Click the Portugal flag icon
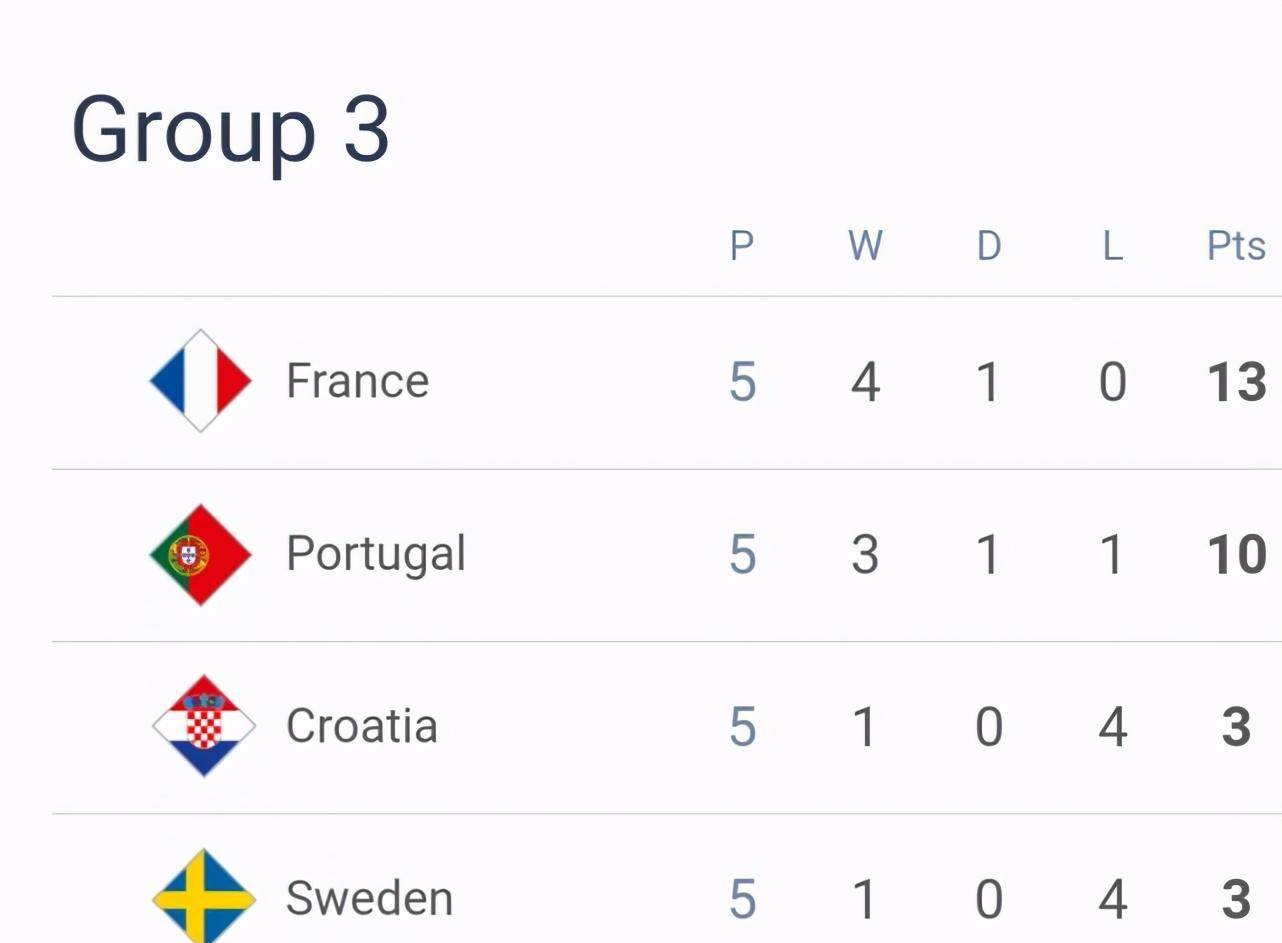 point(201,554)
